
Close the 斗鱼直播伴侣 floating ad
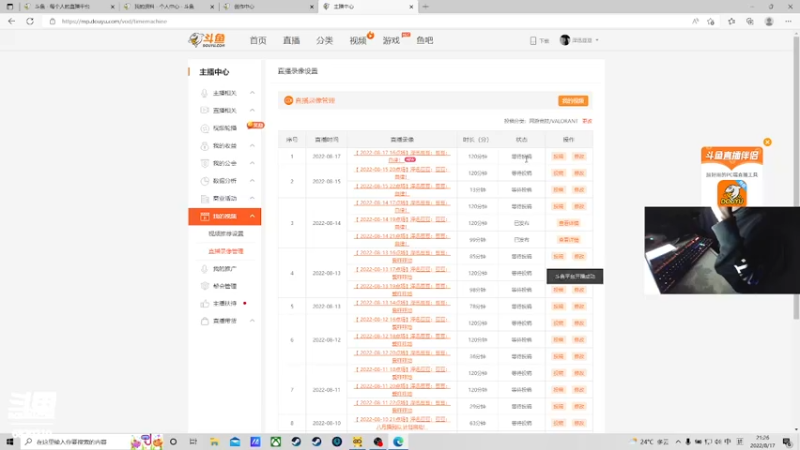(x=767, y=142)
